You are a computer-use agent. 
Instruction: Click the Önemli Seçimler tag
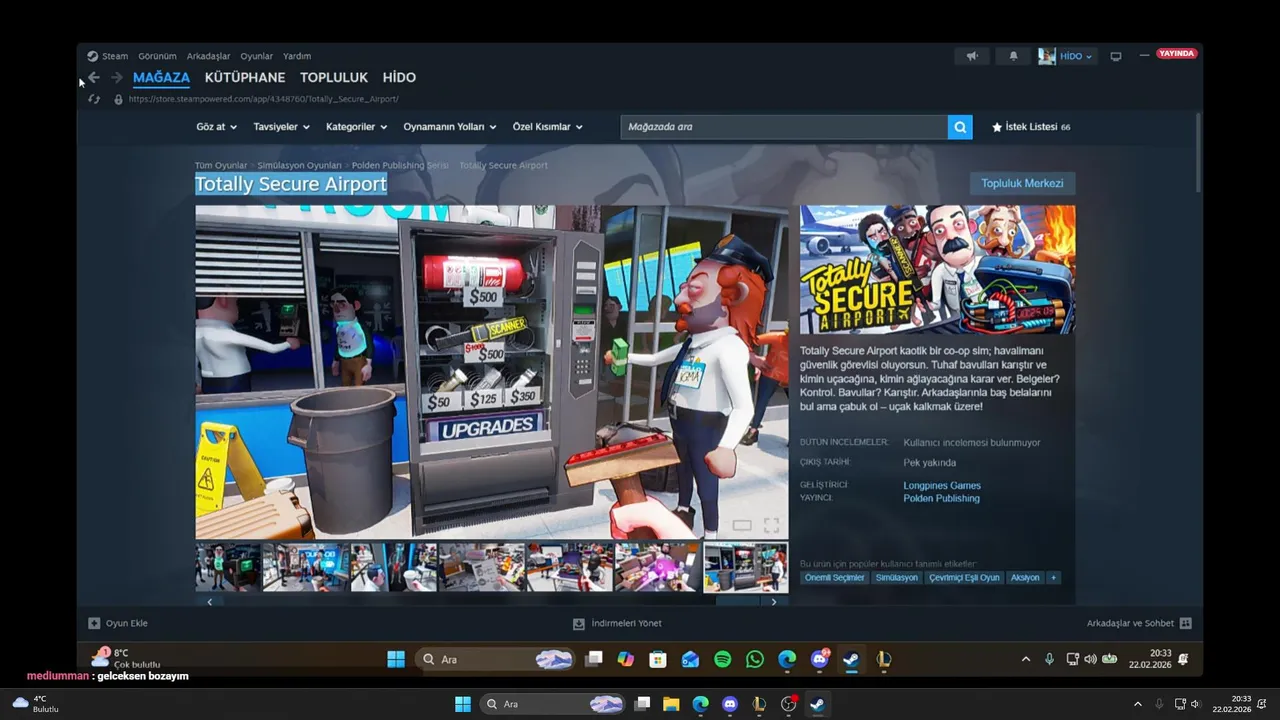(x=834, y=577)
